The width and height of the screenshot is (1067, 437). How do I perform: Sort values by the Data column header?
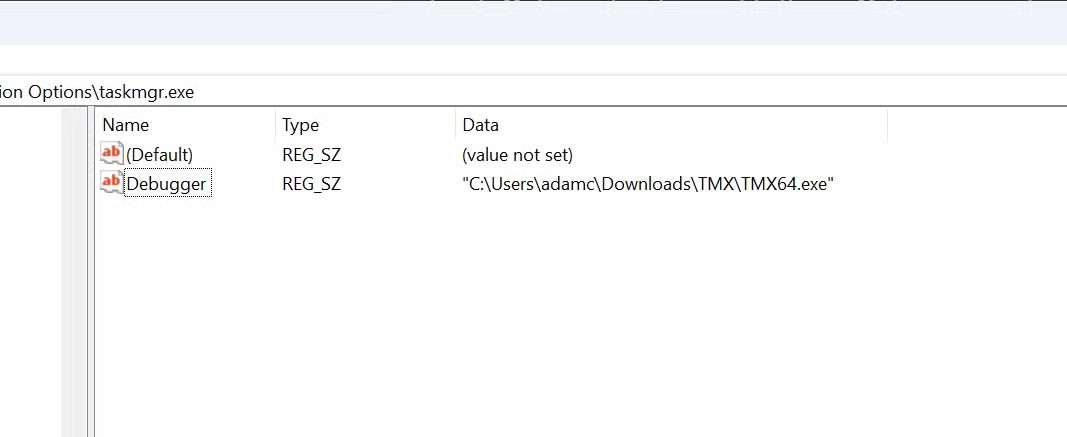pos(672,125)
